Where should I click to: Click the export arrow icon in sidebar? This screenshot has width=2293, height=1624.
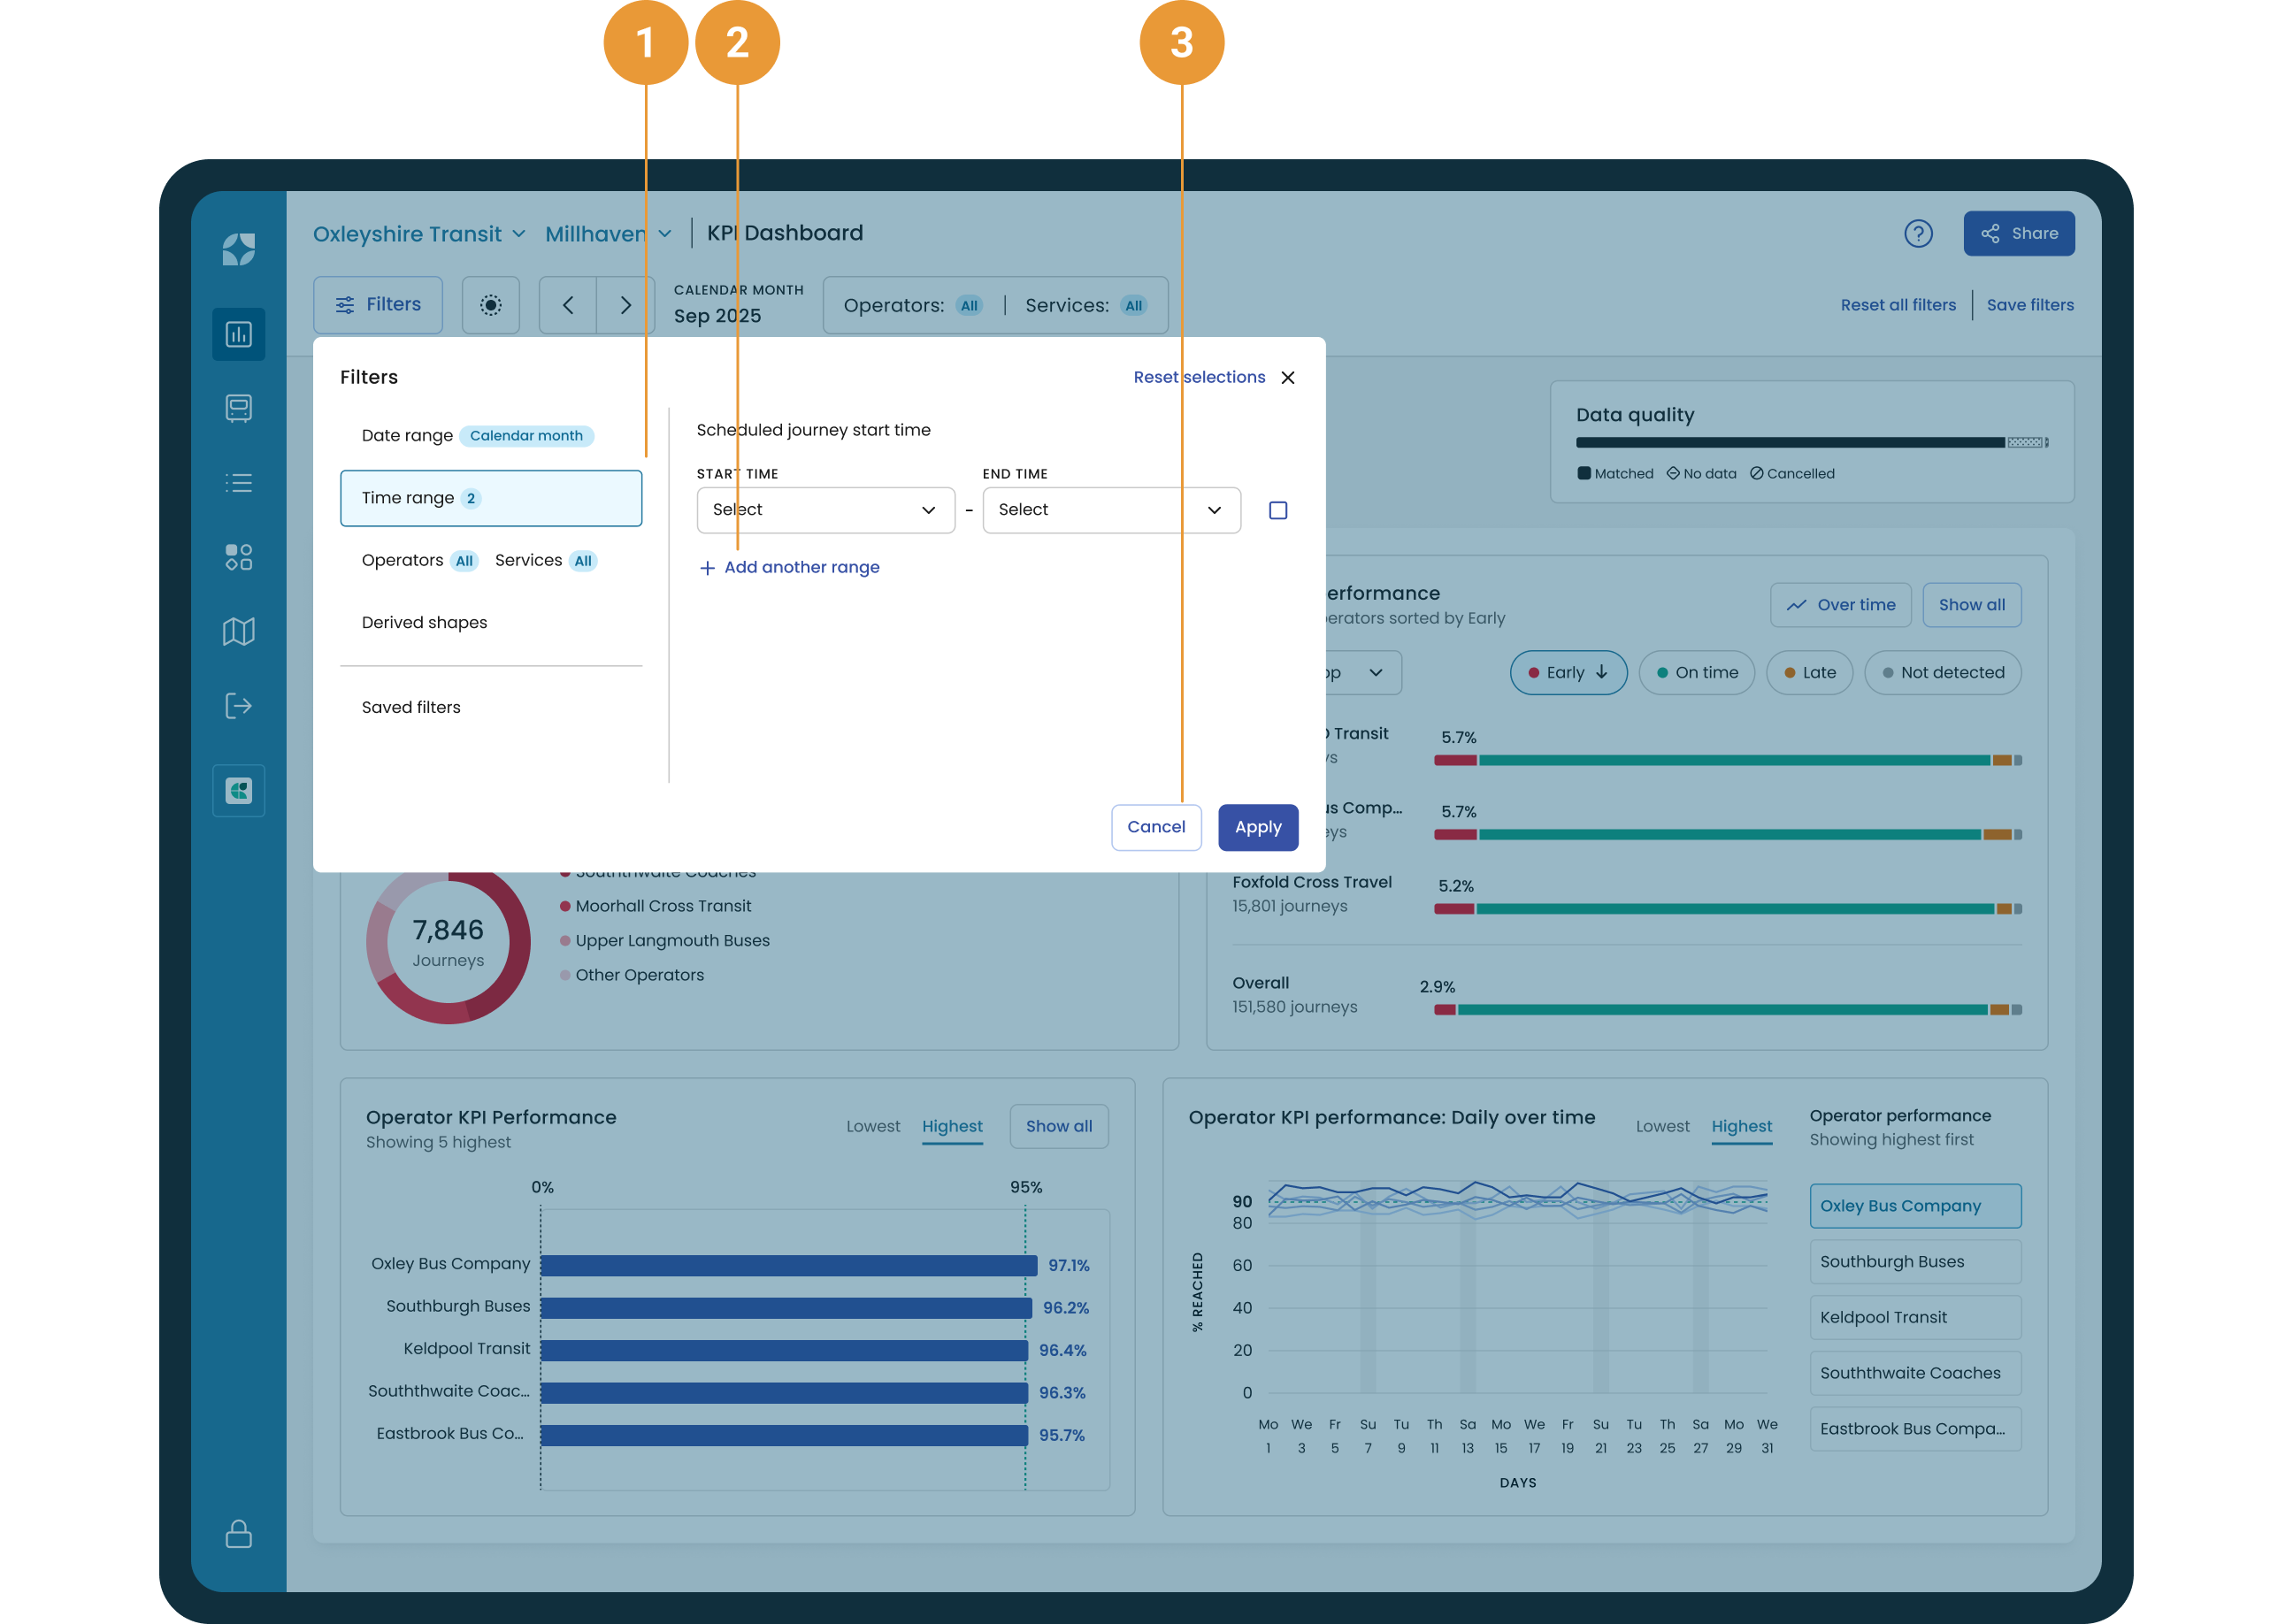click(238, 706)
